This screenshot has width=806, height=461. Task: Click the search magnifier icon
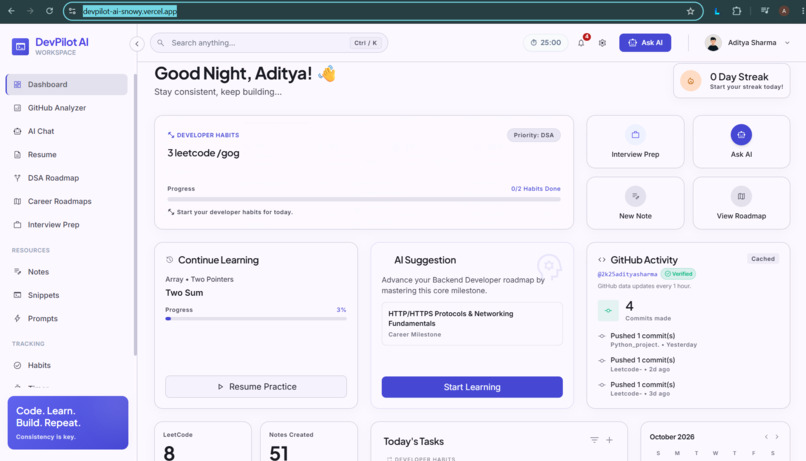pyautogui.click(x=161, y=43)
